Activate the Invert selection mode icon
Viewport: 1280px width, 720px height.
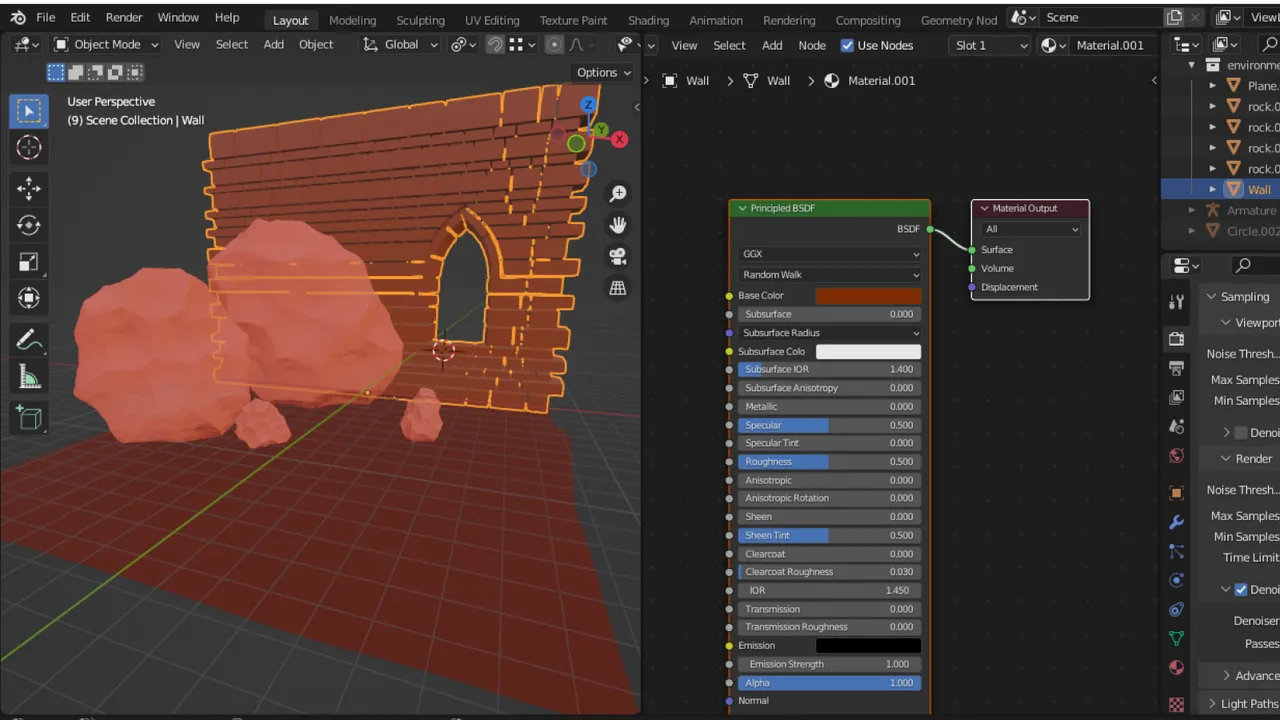[135, 72]
